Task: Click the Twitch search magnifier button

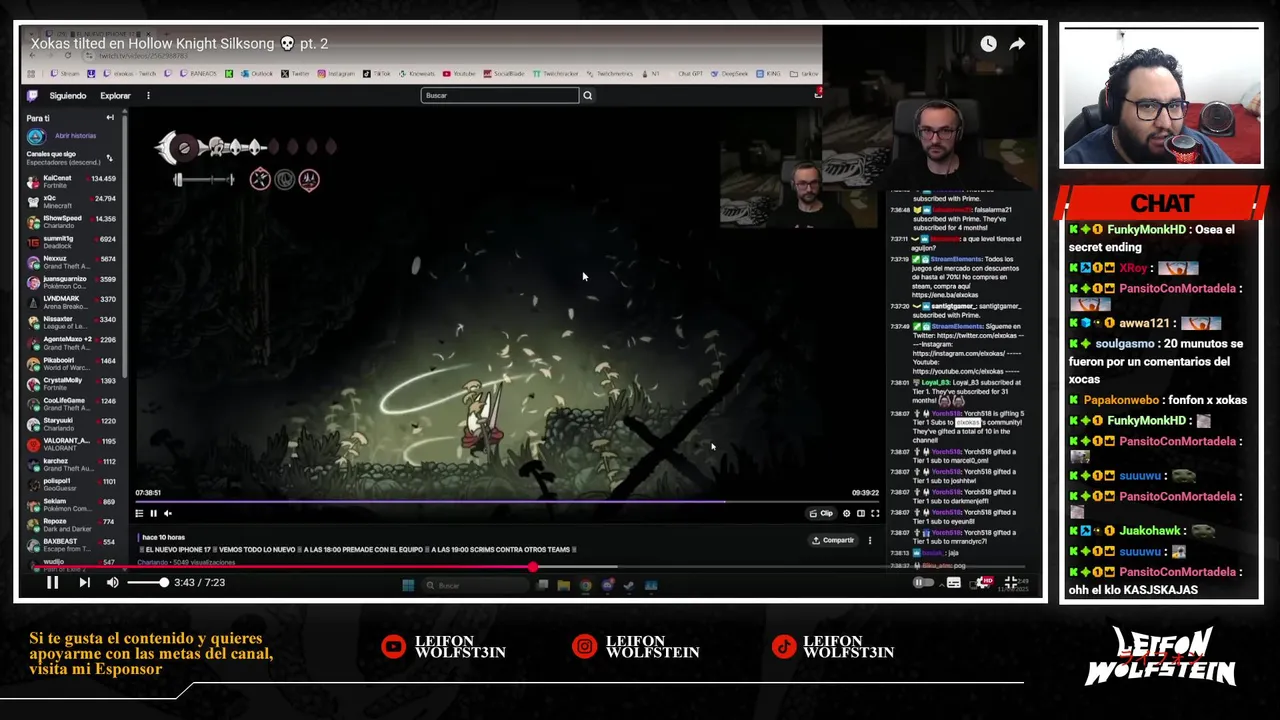Action: coord(587,95)
